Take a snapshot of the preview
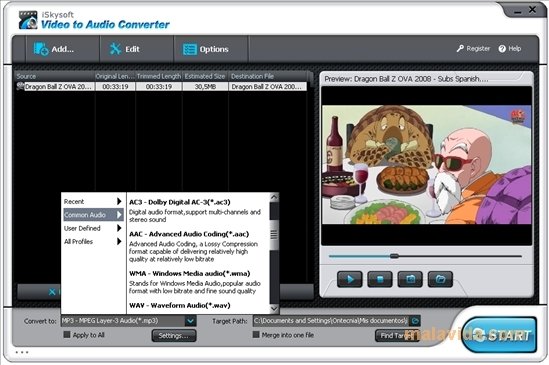Viewport: 549px width, 365px height. pyautogui.click(x=410, y=279)
